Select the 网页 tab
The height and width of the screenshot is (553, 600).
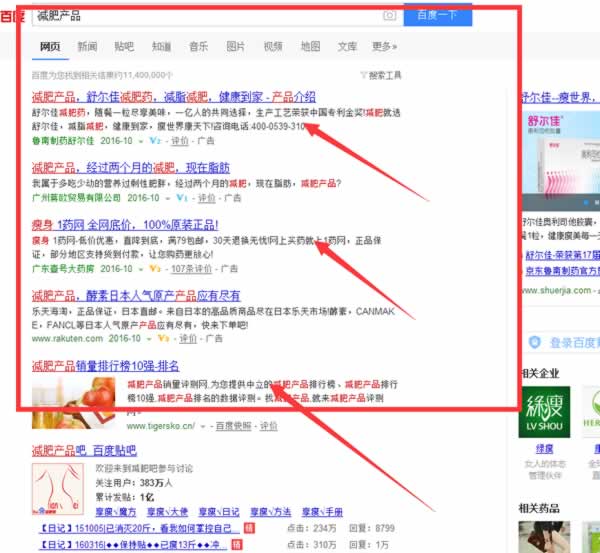[x=50, y=47]
